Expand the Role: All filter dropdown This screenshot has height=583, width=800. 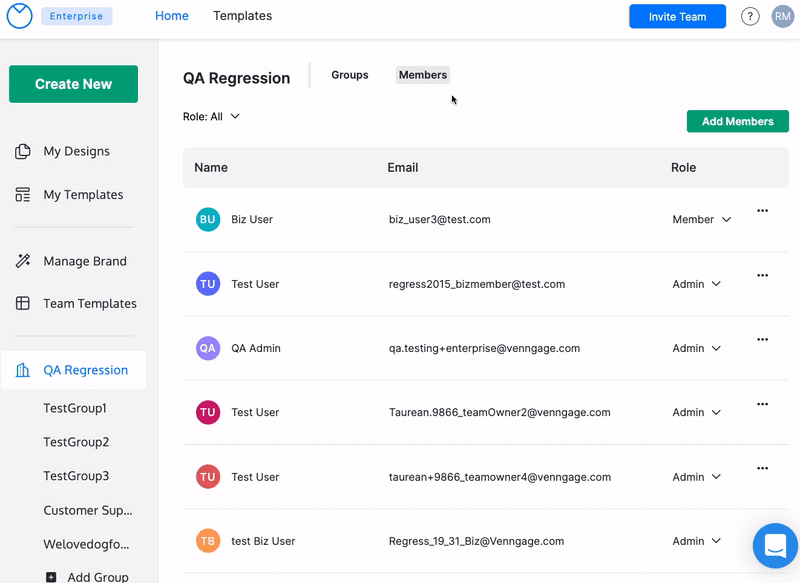(212, 117)
